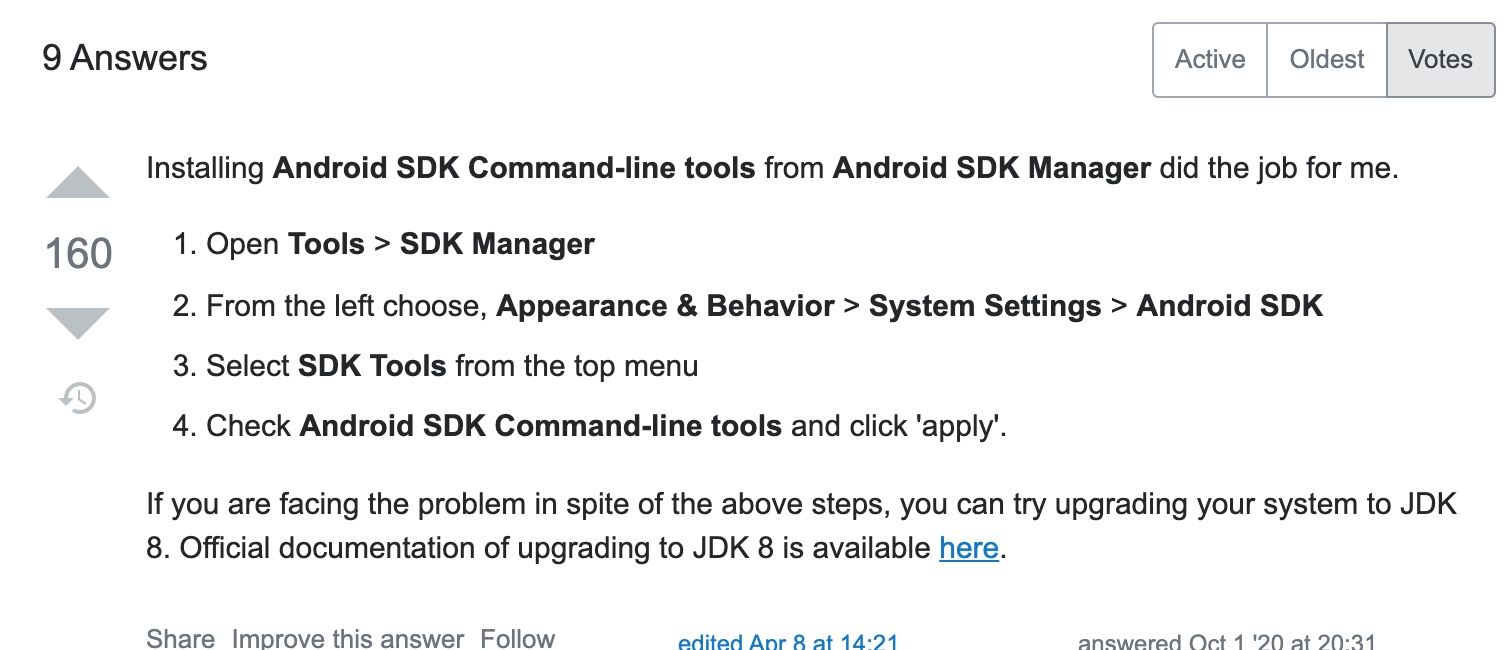The image size is (1512, 650).
Task: Click the '9 Answers' heading
Action: click(125, 58)
